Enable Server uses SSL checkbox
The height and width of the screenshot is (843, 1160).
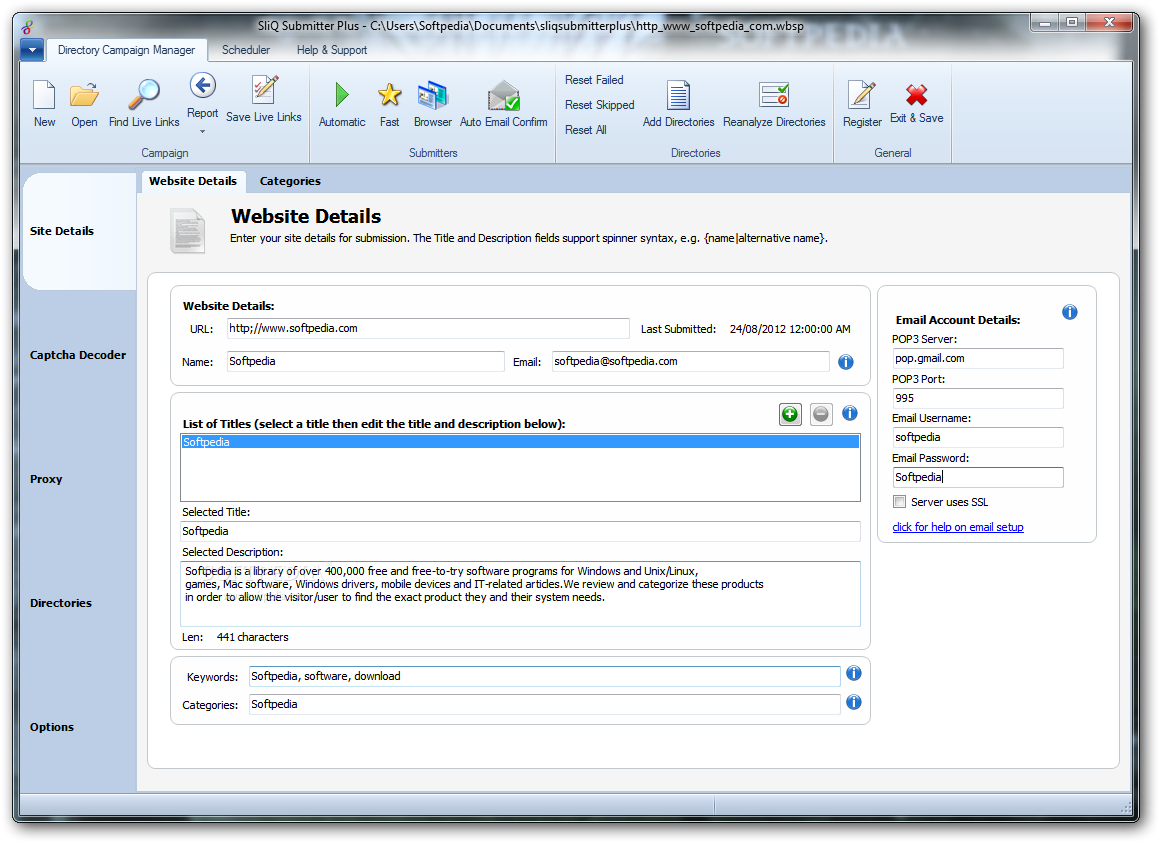click(900, 502)
